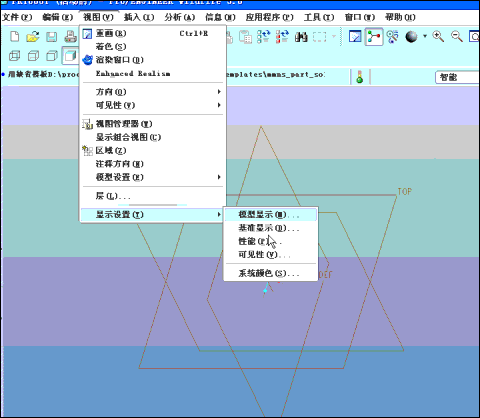This screenshot has height=418, width=480.
Task: Choose Enhanced Realism menu entry
Action: click(153, 73)
